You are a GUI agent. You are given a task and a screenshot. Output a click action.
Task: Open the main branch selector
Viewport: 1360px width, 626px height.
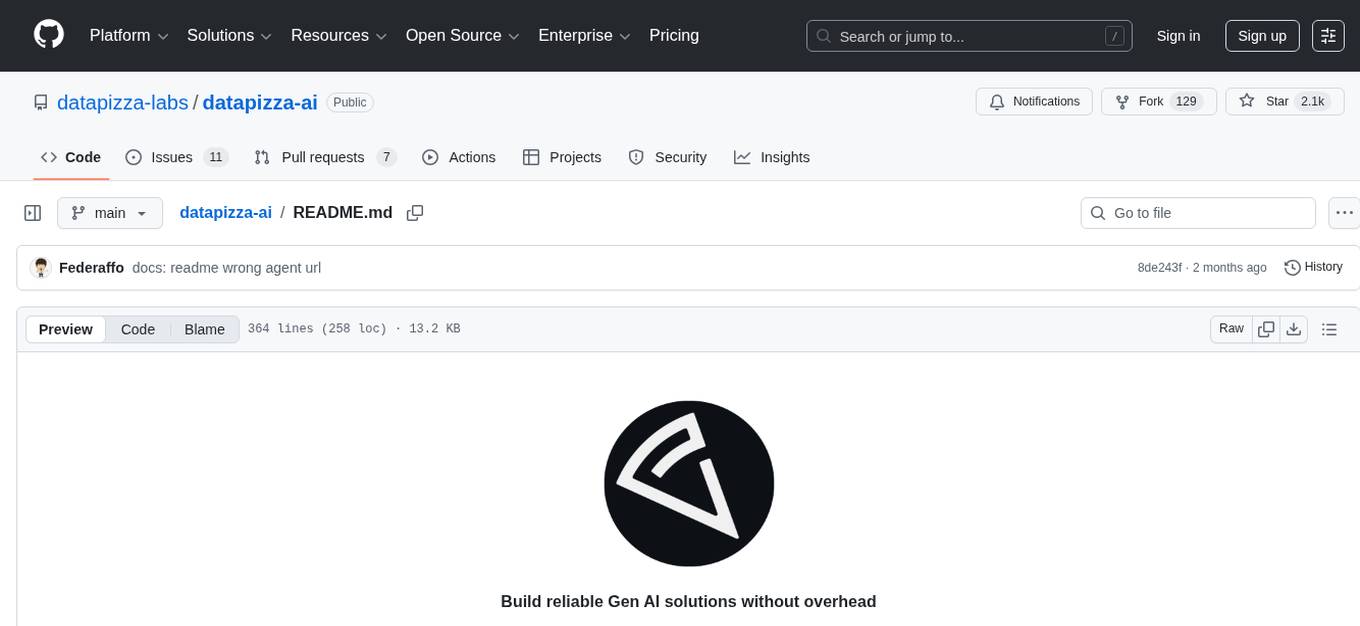[109, 212]
